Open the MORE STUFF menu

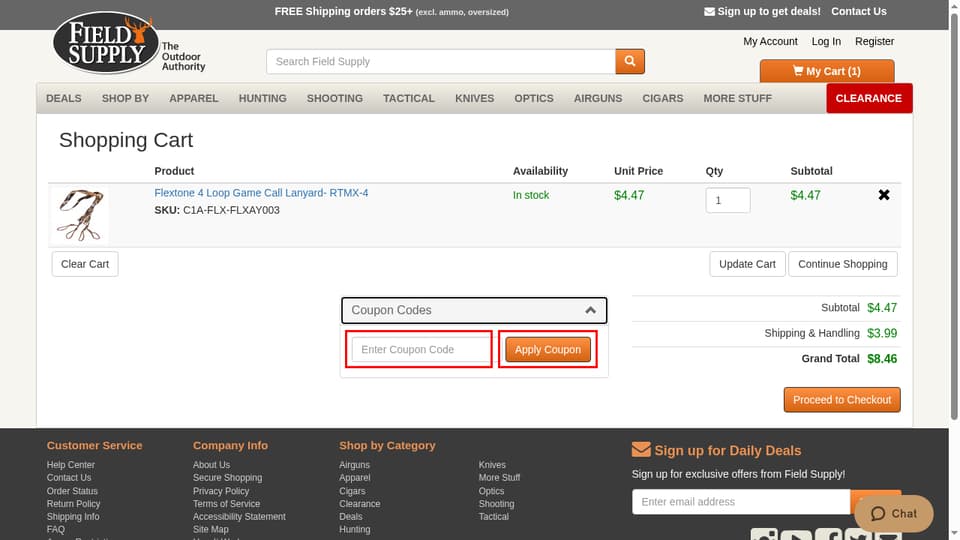pos(738,98)
